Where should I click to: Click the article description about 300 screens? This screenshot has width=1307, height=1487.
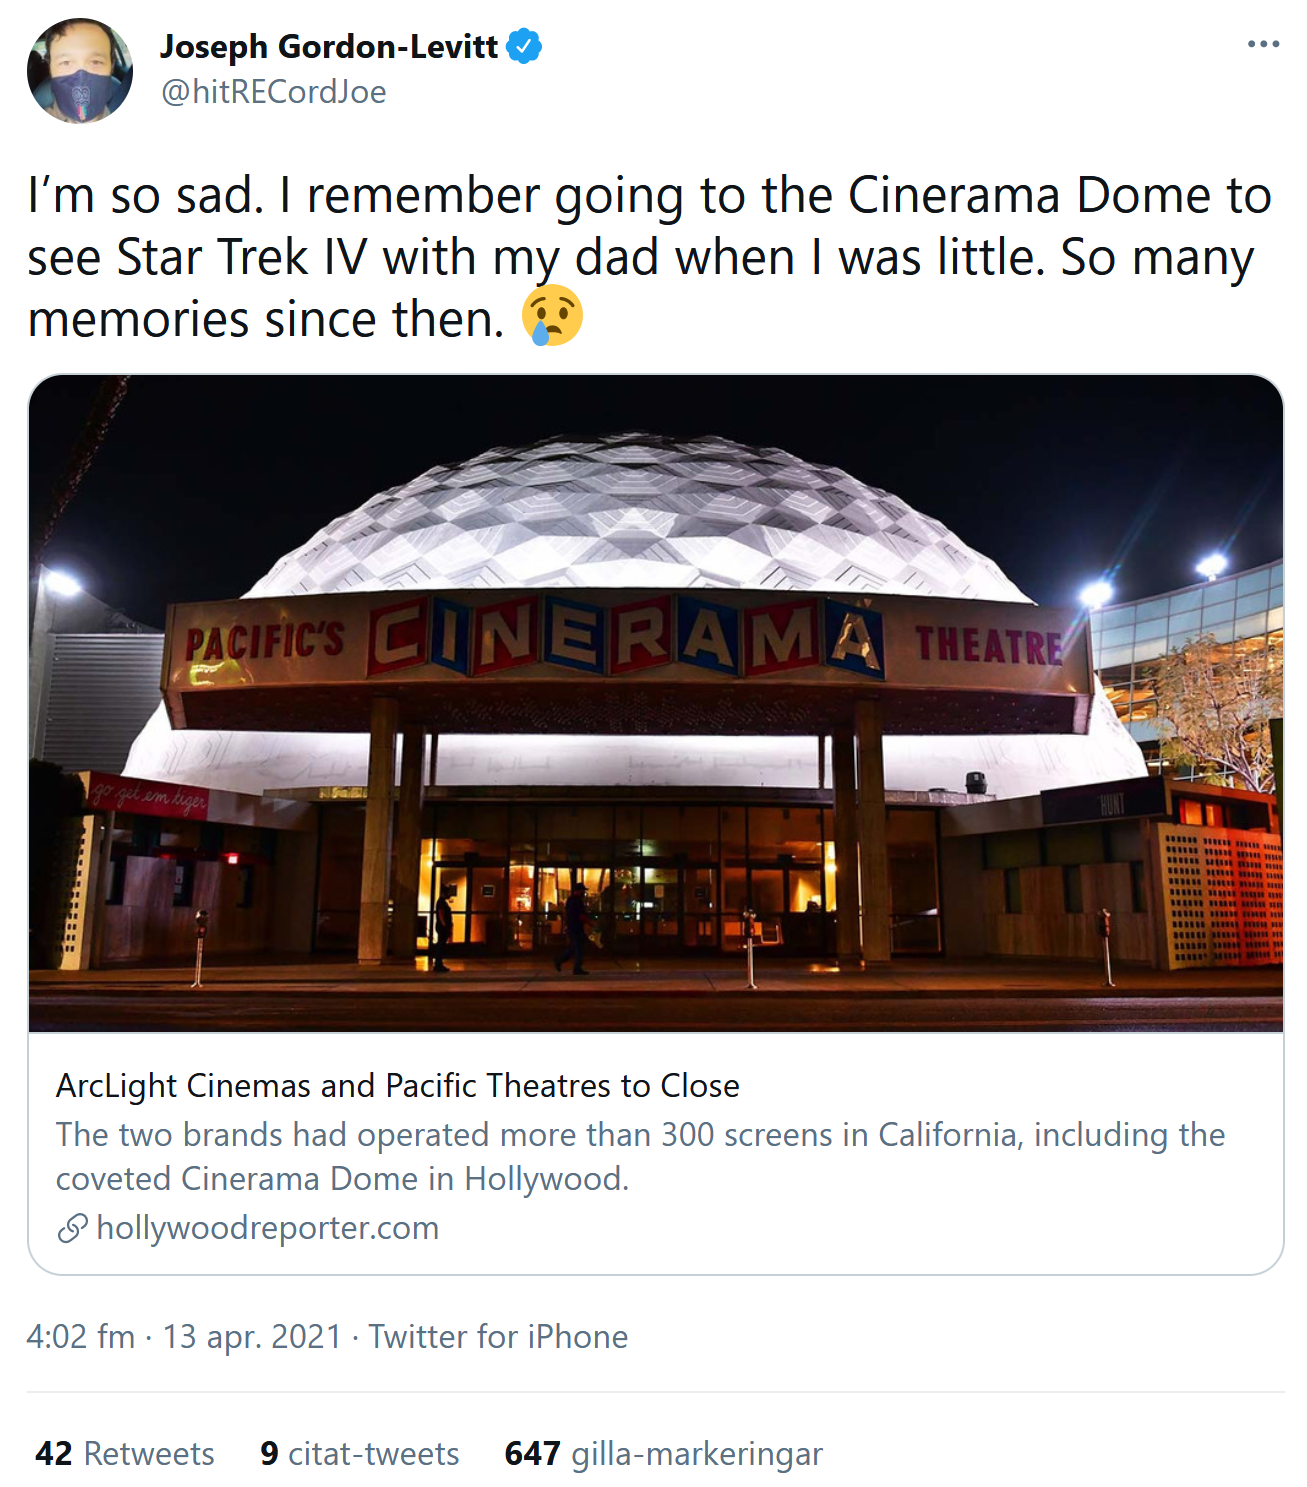click(640, 1156)
